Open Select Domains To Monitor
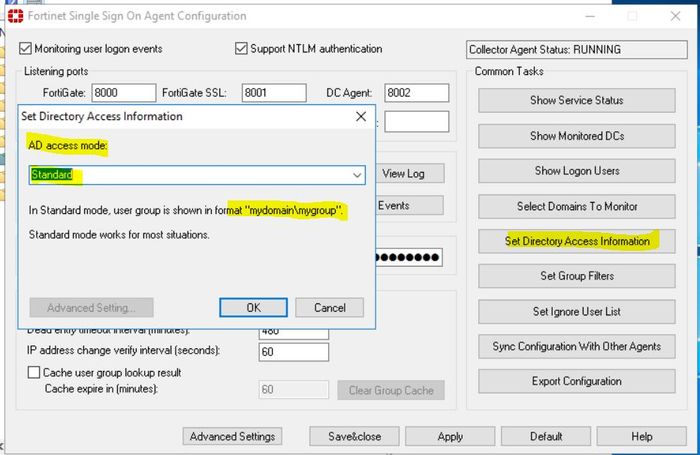Image resolution: width=700 pixels, height=455 pixels. tap(577, 206)
